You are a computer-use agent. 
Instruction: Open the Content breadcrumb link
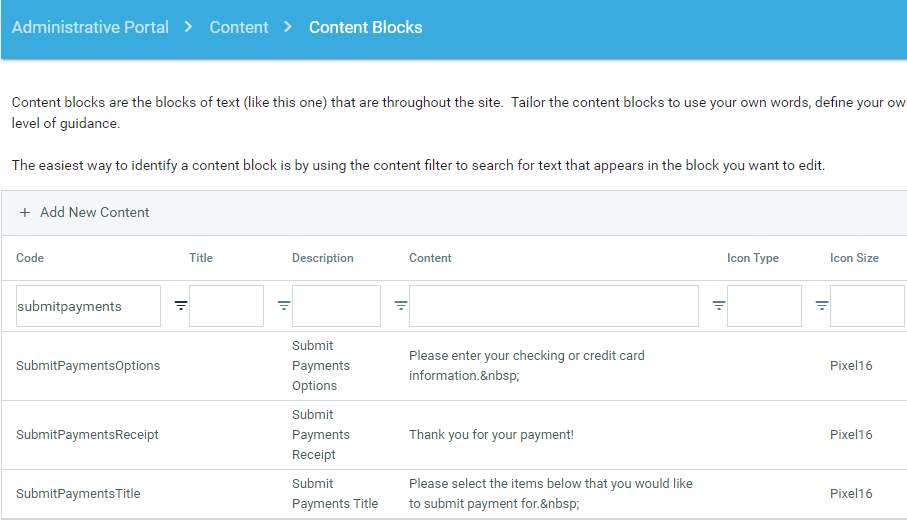click(x=239, y=27)
